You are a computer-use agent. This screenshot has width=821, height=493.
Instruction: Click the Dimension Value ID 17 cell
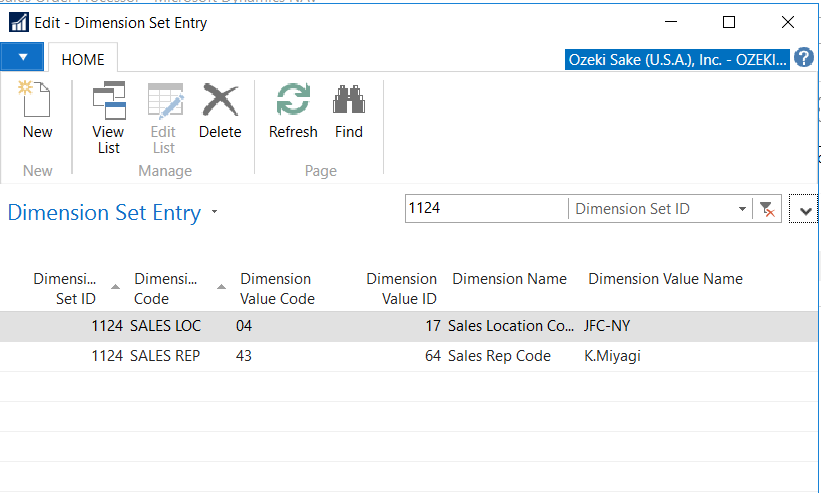pos(432,326)
